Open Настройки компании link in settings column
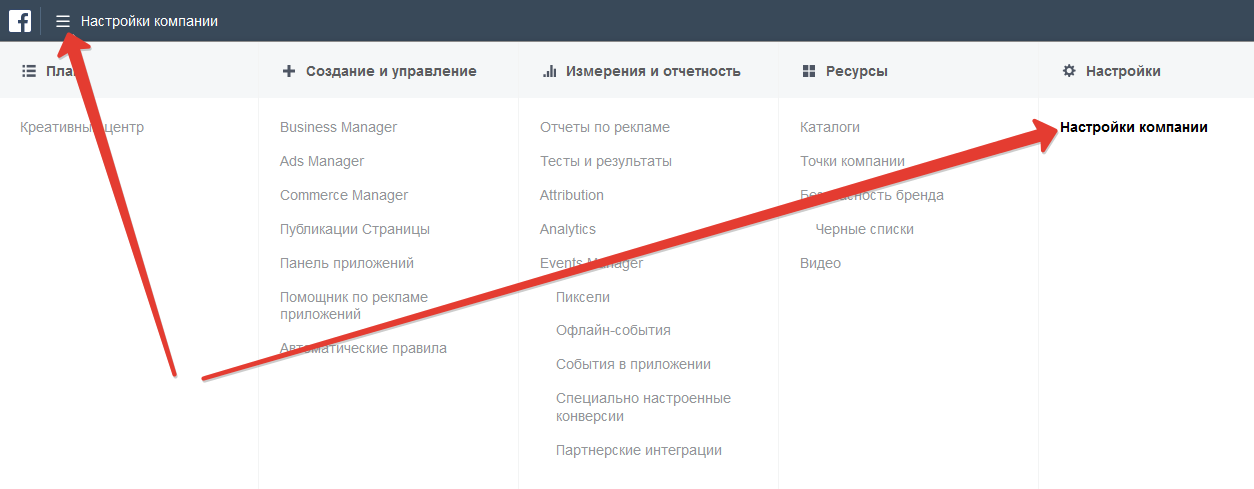This screenshot has height=489, width=1254. [1133, 127]
